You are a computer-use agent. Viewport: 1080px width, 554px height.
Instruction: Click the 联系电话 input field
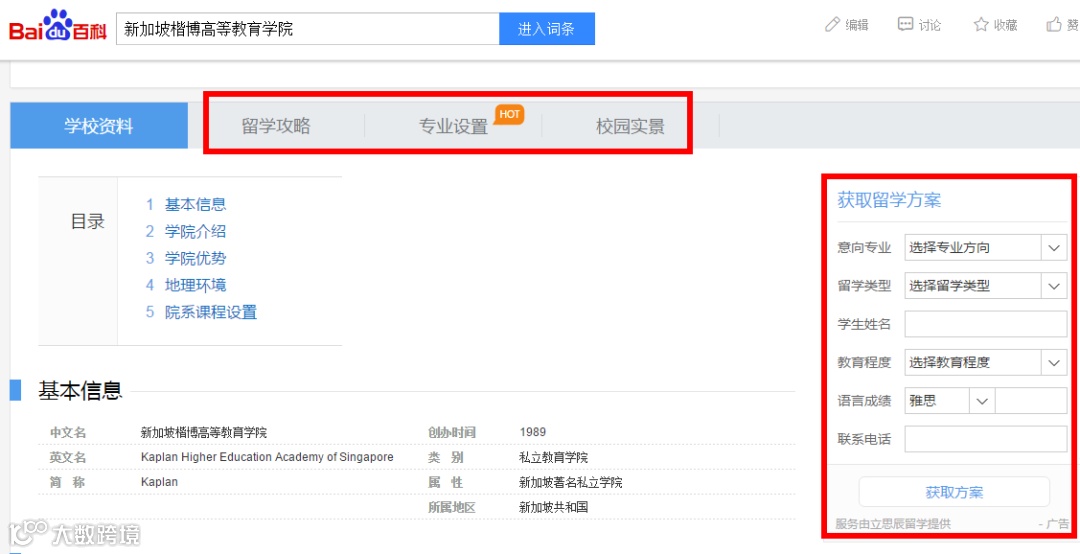986,439
